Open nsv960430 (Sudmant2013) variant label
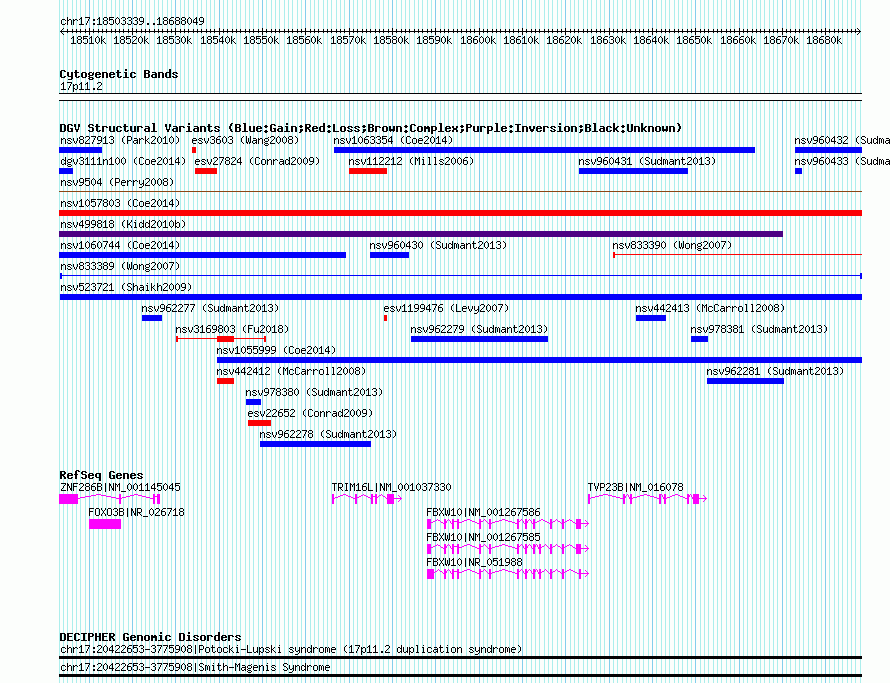 [438, 245]
